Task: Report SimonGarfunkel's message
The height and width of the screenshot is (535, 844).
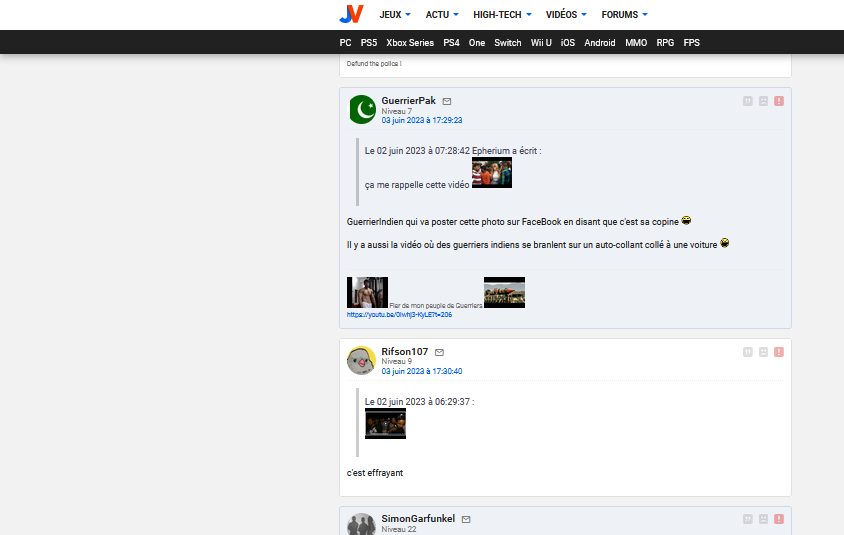Action: point(779,519)
